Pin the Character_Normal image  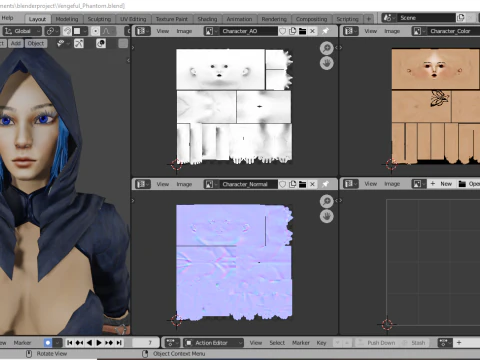(x=325, y=184)
